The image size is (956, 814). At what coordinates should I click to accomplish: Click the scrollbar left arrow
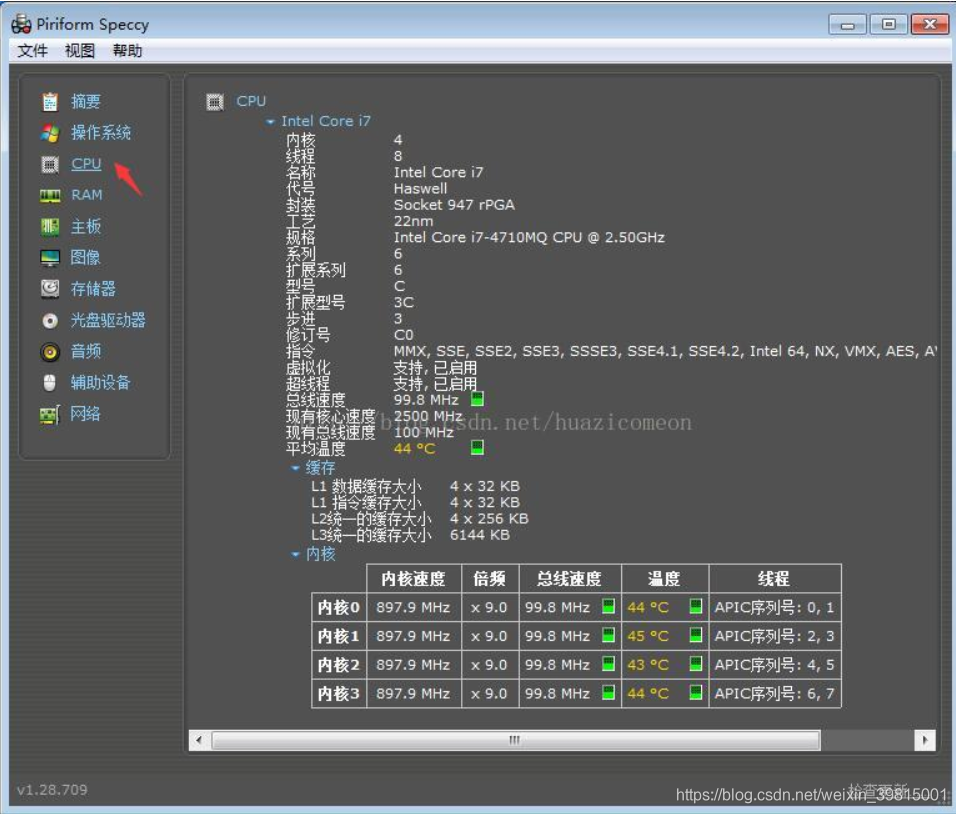[x=199, y=741]
